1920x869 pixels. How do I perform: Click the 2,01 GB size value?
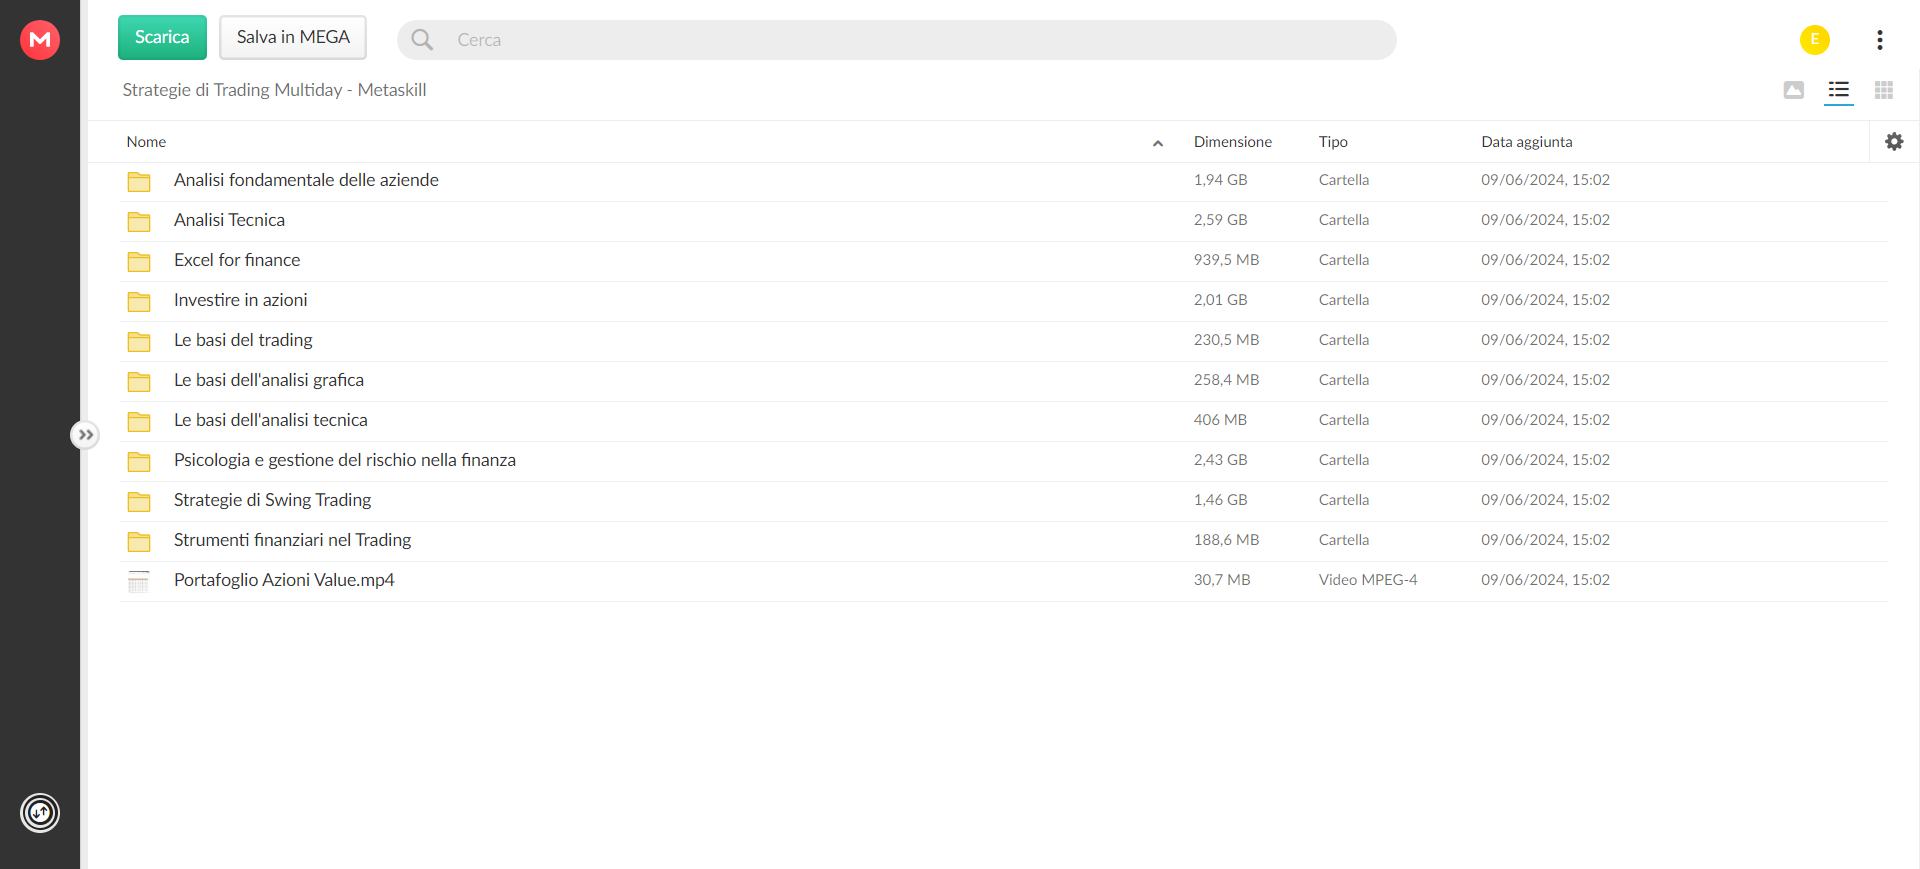click(x=1220, y=300)
